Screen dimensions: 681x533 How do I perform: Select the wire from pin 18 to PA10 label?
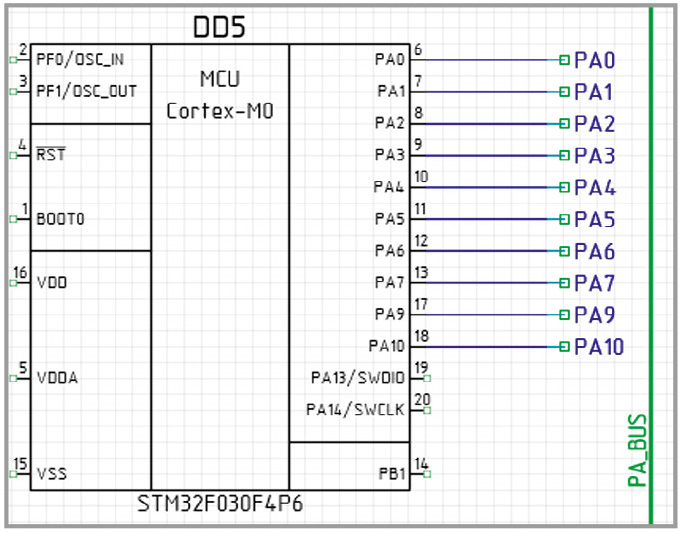486,347
